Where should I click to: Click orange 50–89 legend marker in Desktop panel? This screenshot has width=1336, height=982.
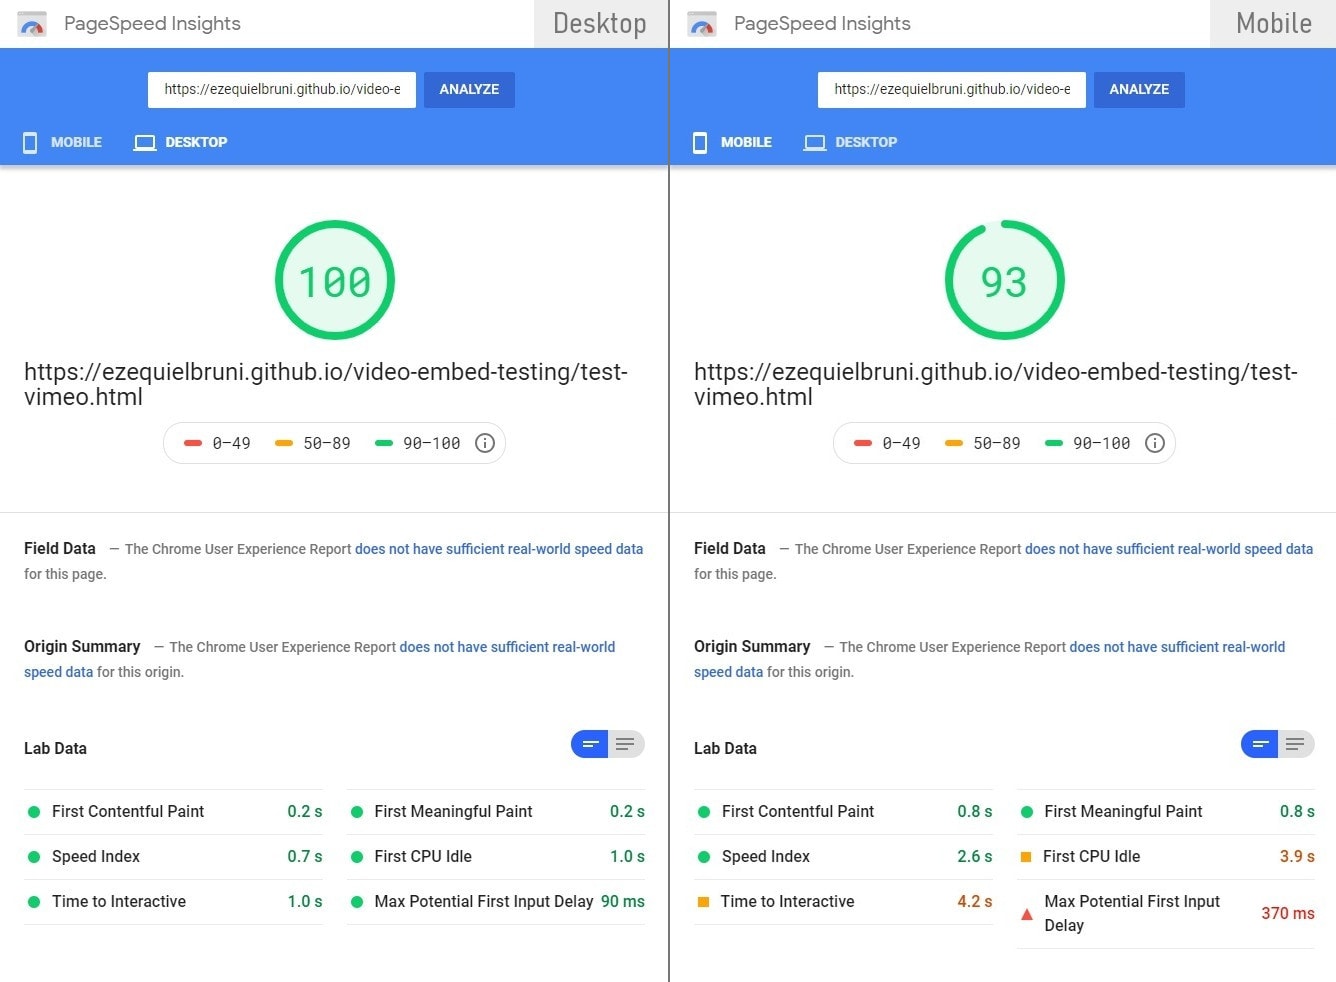(x=284, y=443)
